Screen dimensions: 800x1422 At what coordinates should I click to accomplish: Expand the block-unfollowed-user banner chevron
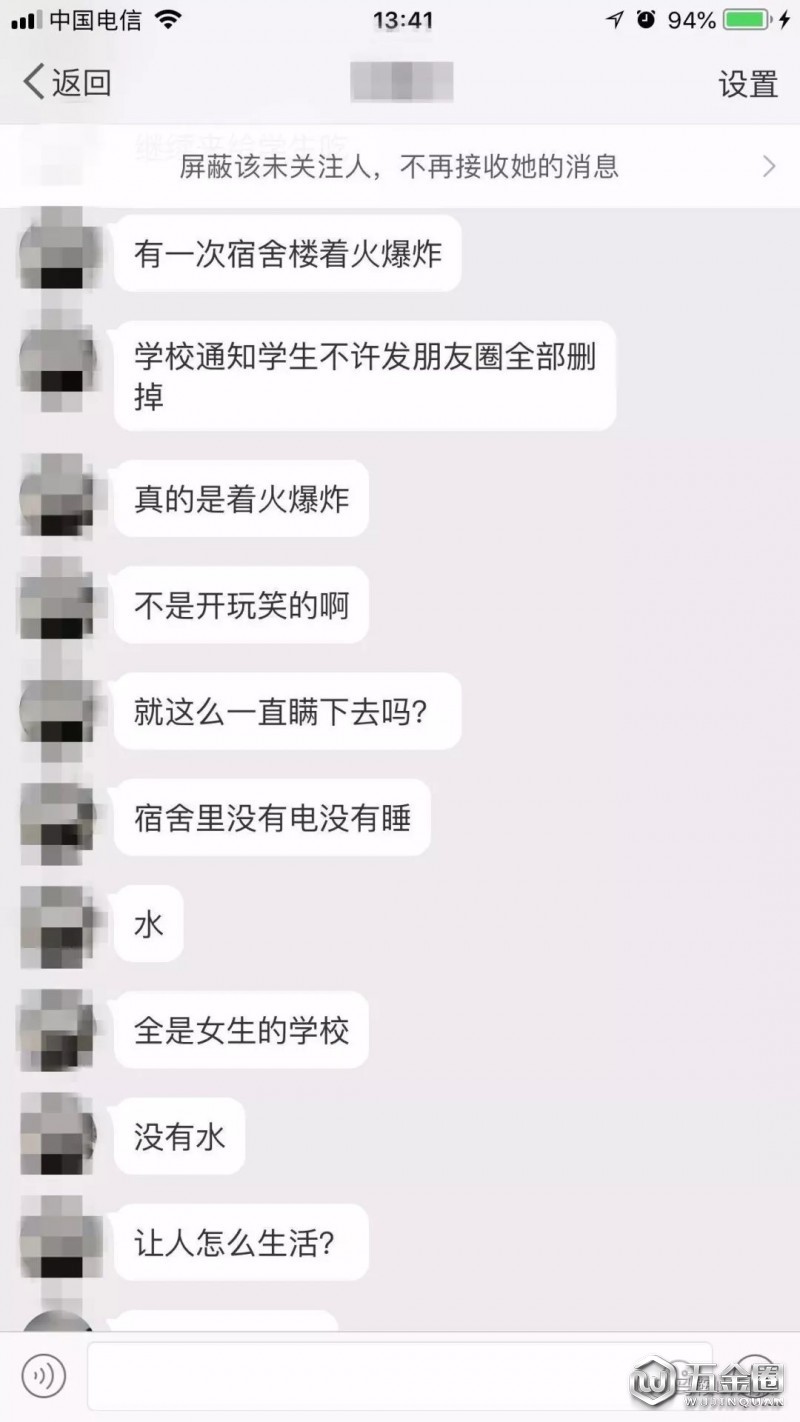click(x=768, y=166)
